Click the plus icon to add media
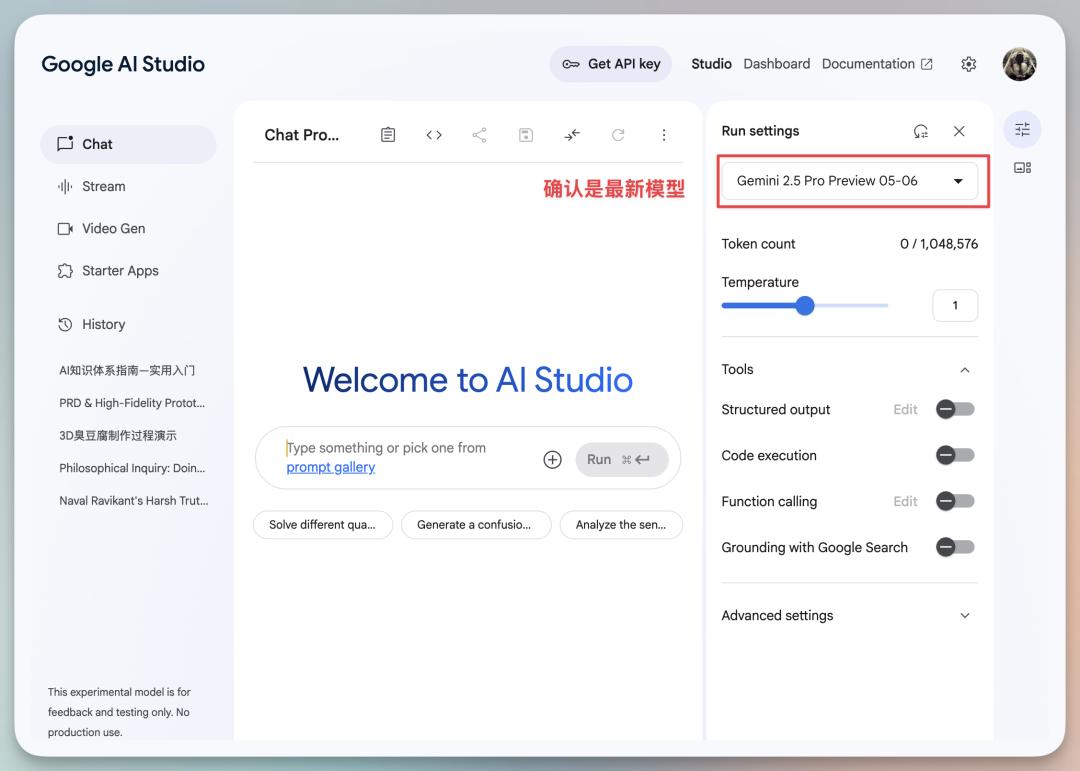The image size is (1080, 771). (552, 460)
